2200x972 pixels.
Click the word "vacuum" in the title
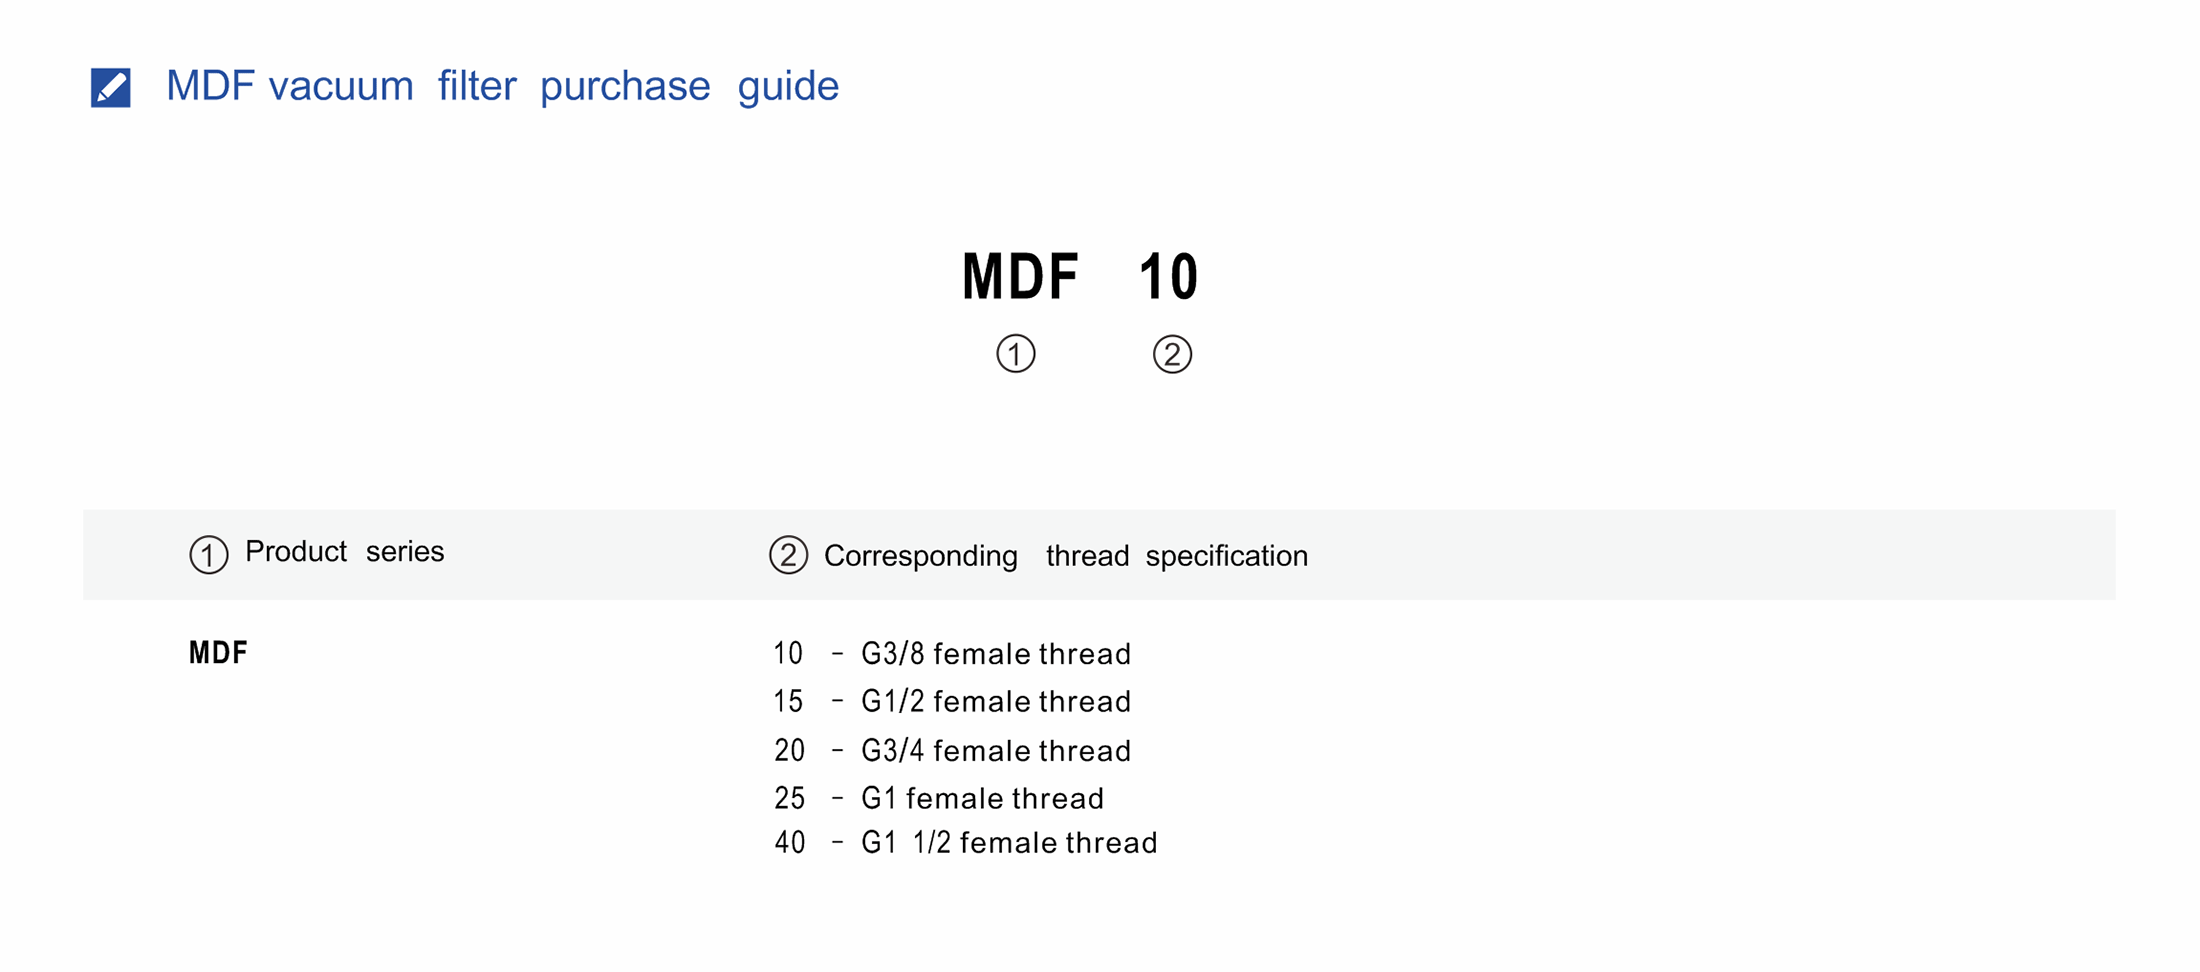(341, 86)
